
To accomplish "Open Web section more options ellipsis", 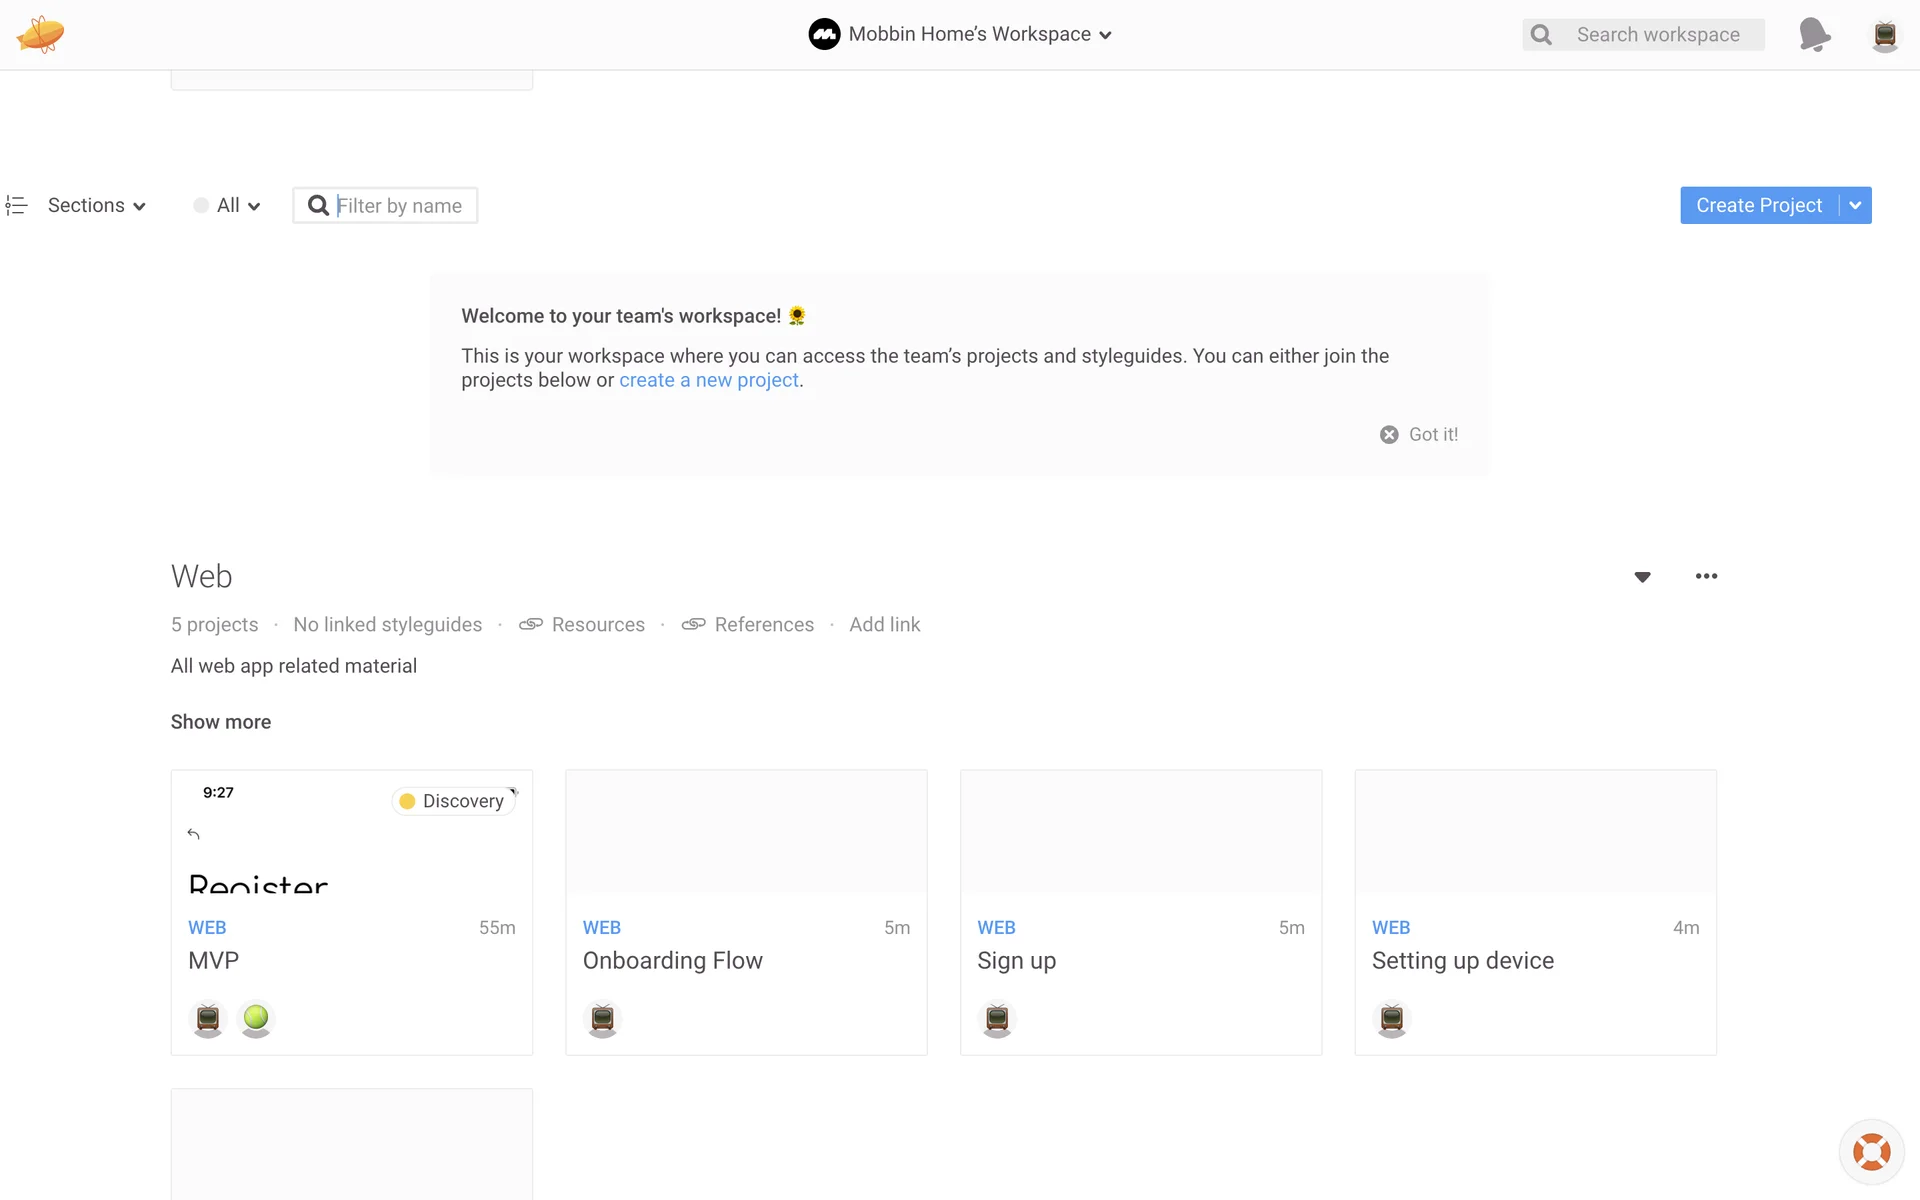I will coord(1706,576).
